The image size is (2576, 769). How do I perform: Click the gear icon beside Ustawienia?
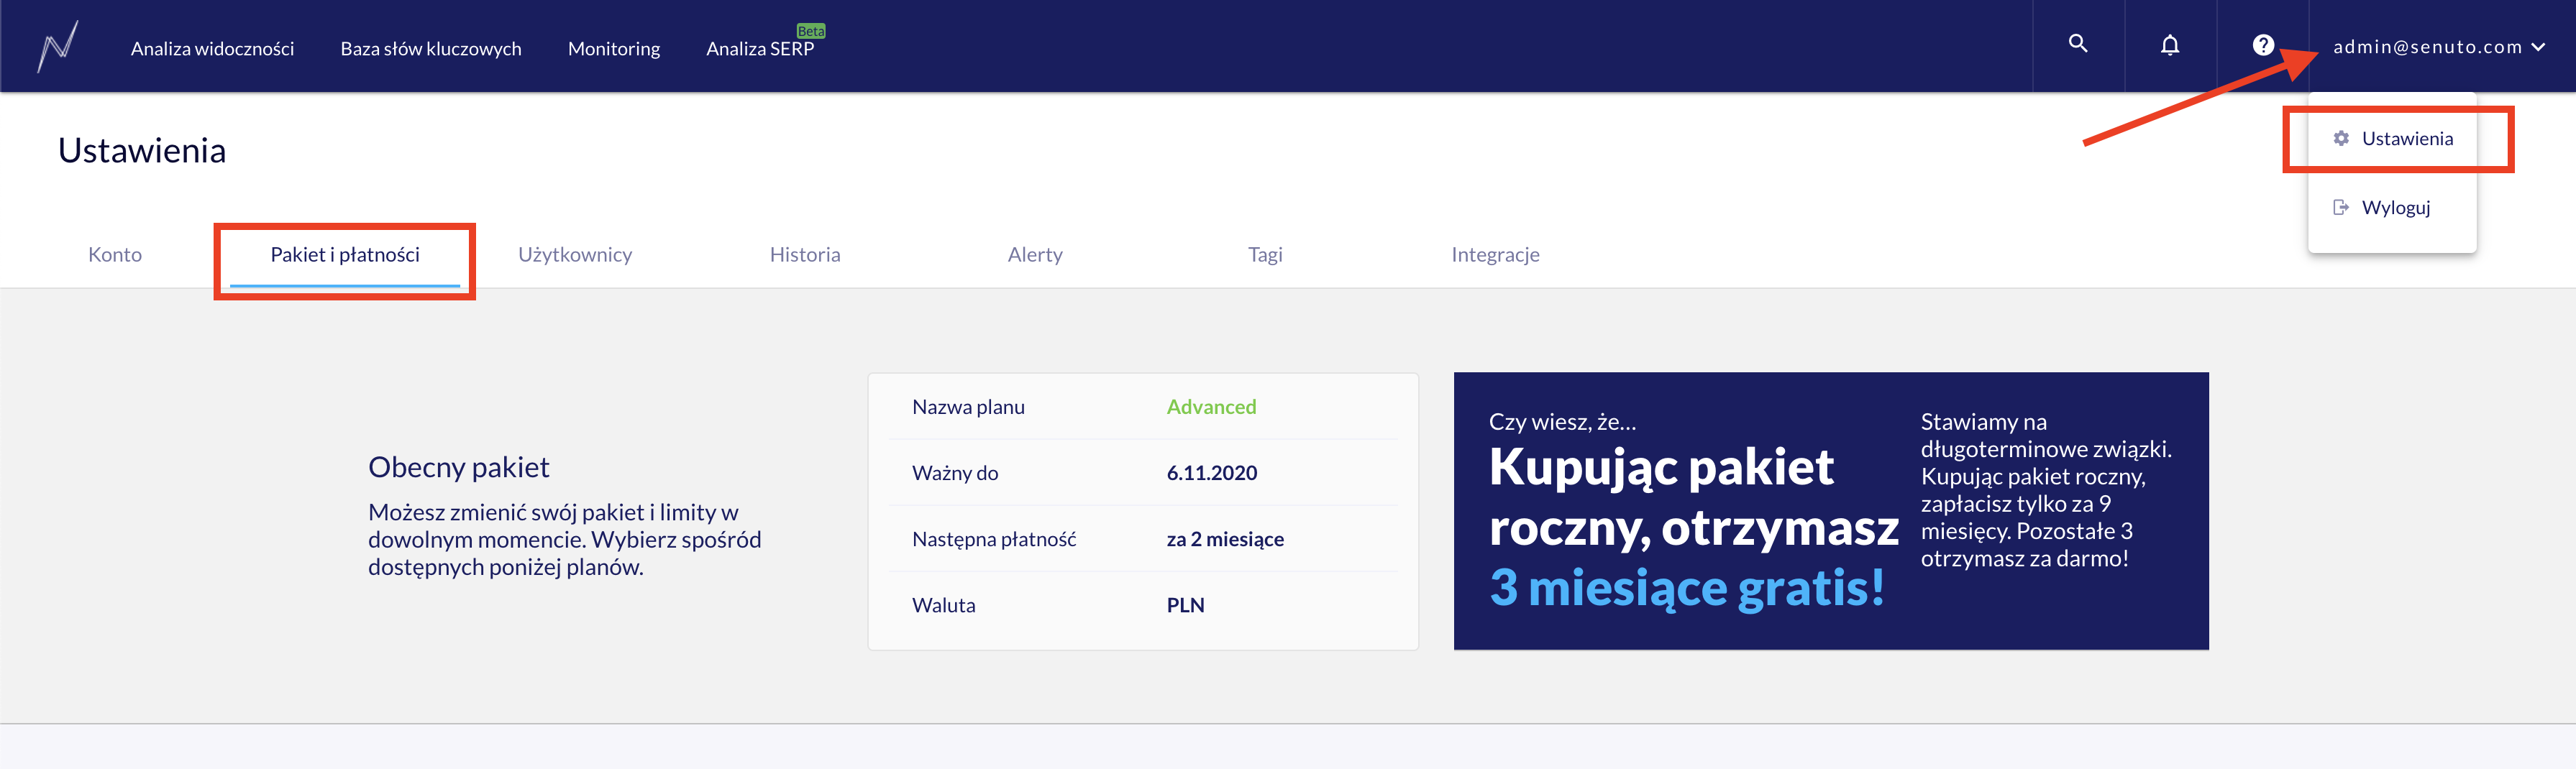[2341, 139]
